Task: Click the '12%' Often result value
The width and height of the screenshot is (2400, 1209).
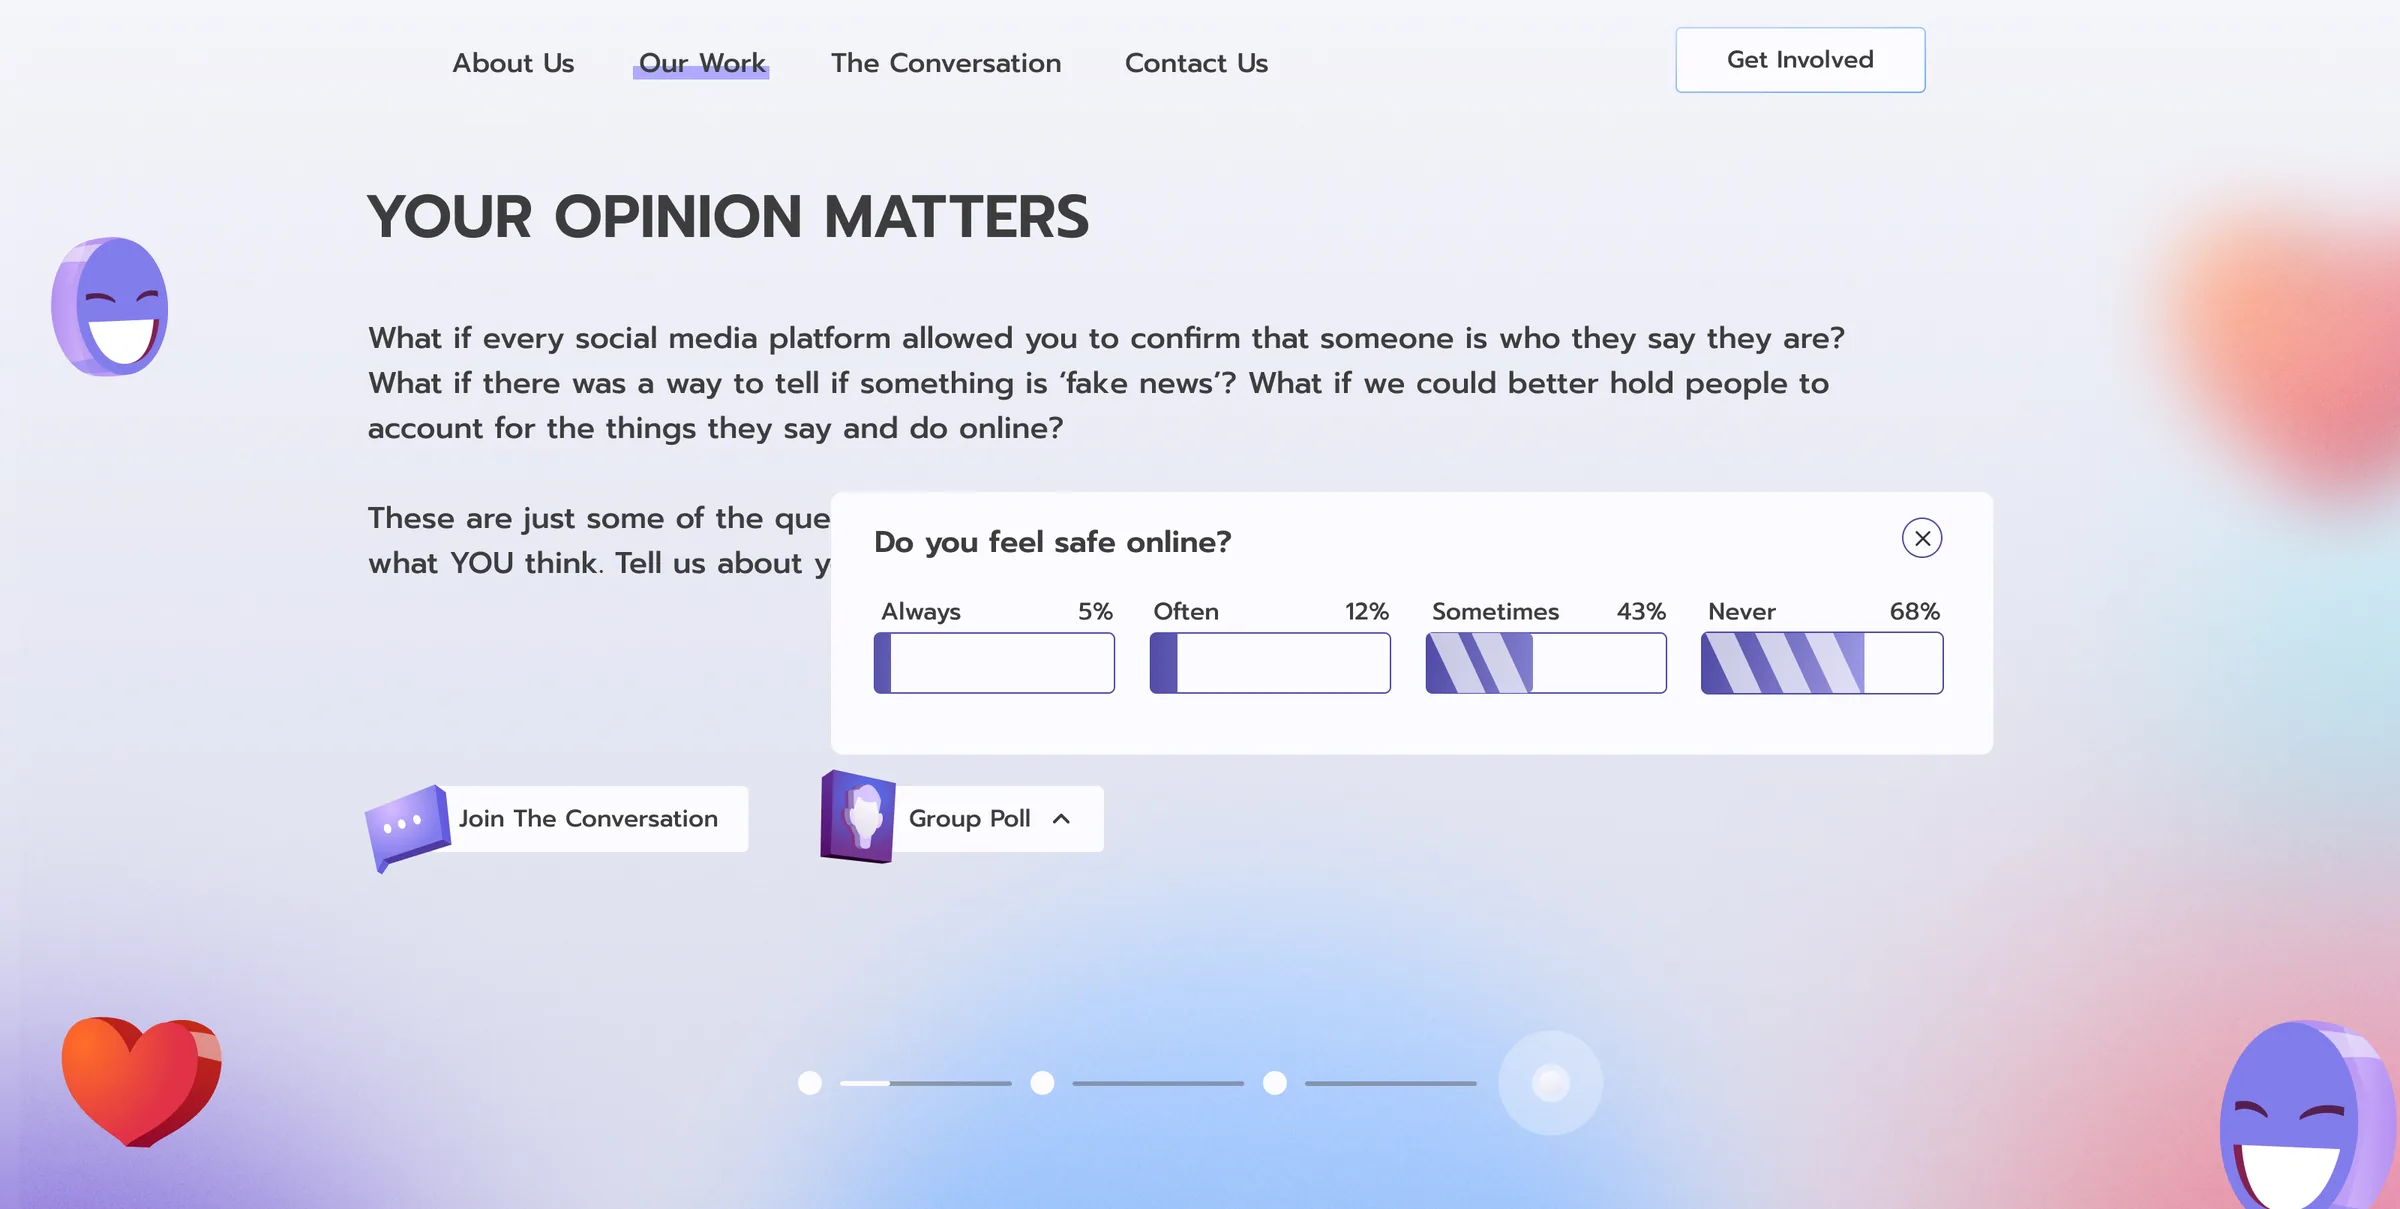Action: point(1366,611)
